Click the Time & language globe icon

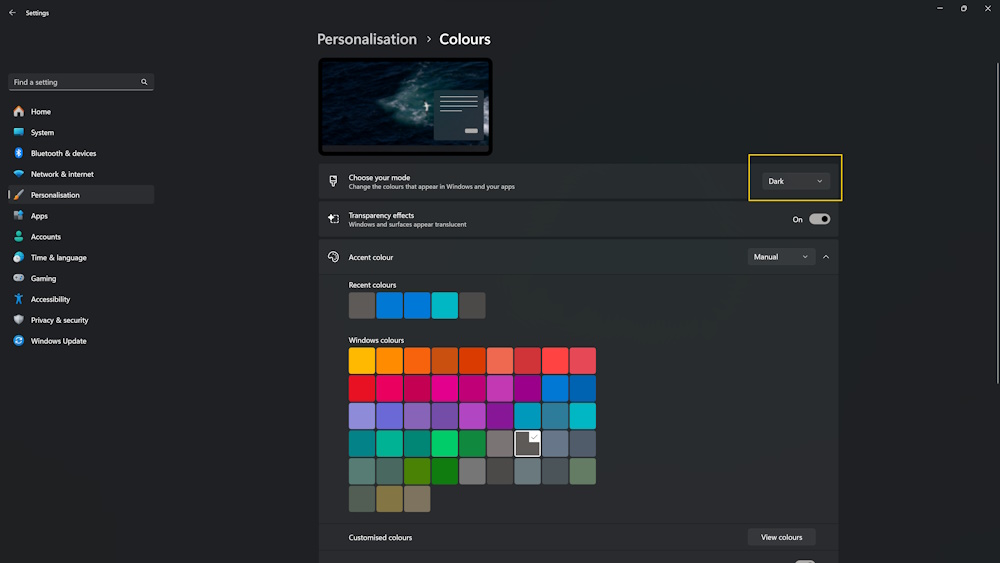point(18,257)
